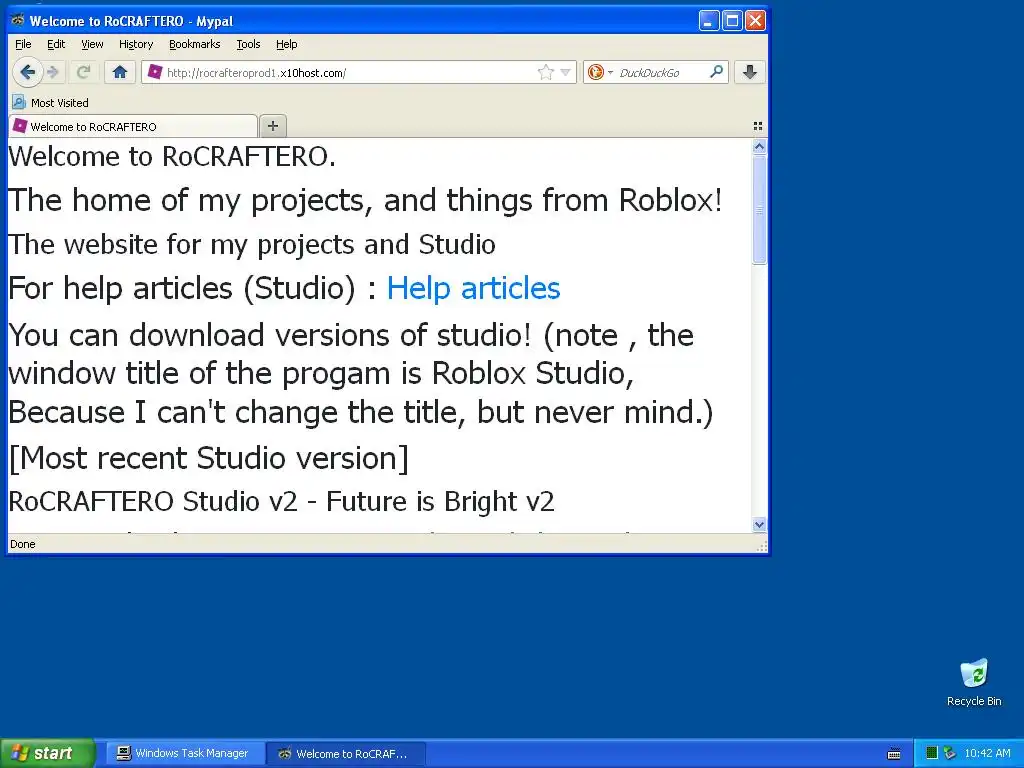Bookmark this page with the star icon
Screen dimensions: 1024x768
coord(545,72)
